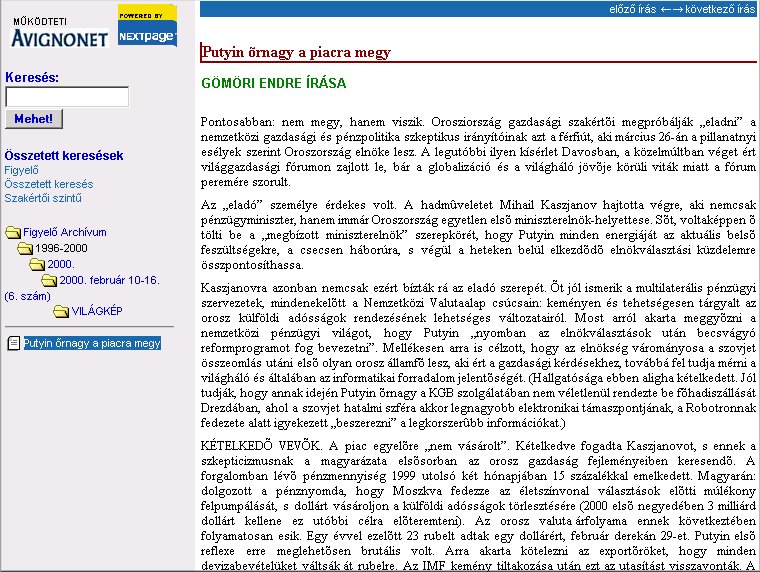Click the (6. szám) text

click(x=27, y=296)
